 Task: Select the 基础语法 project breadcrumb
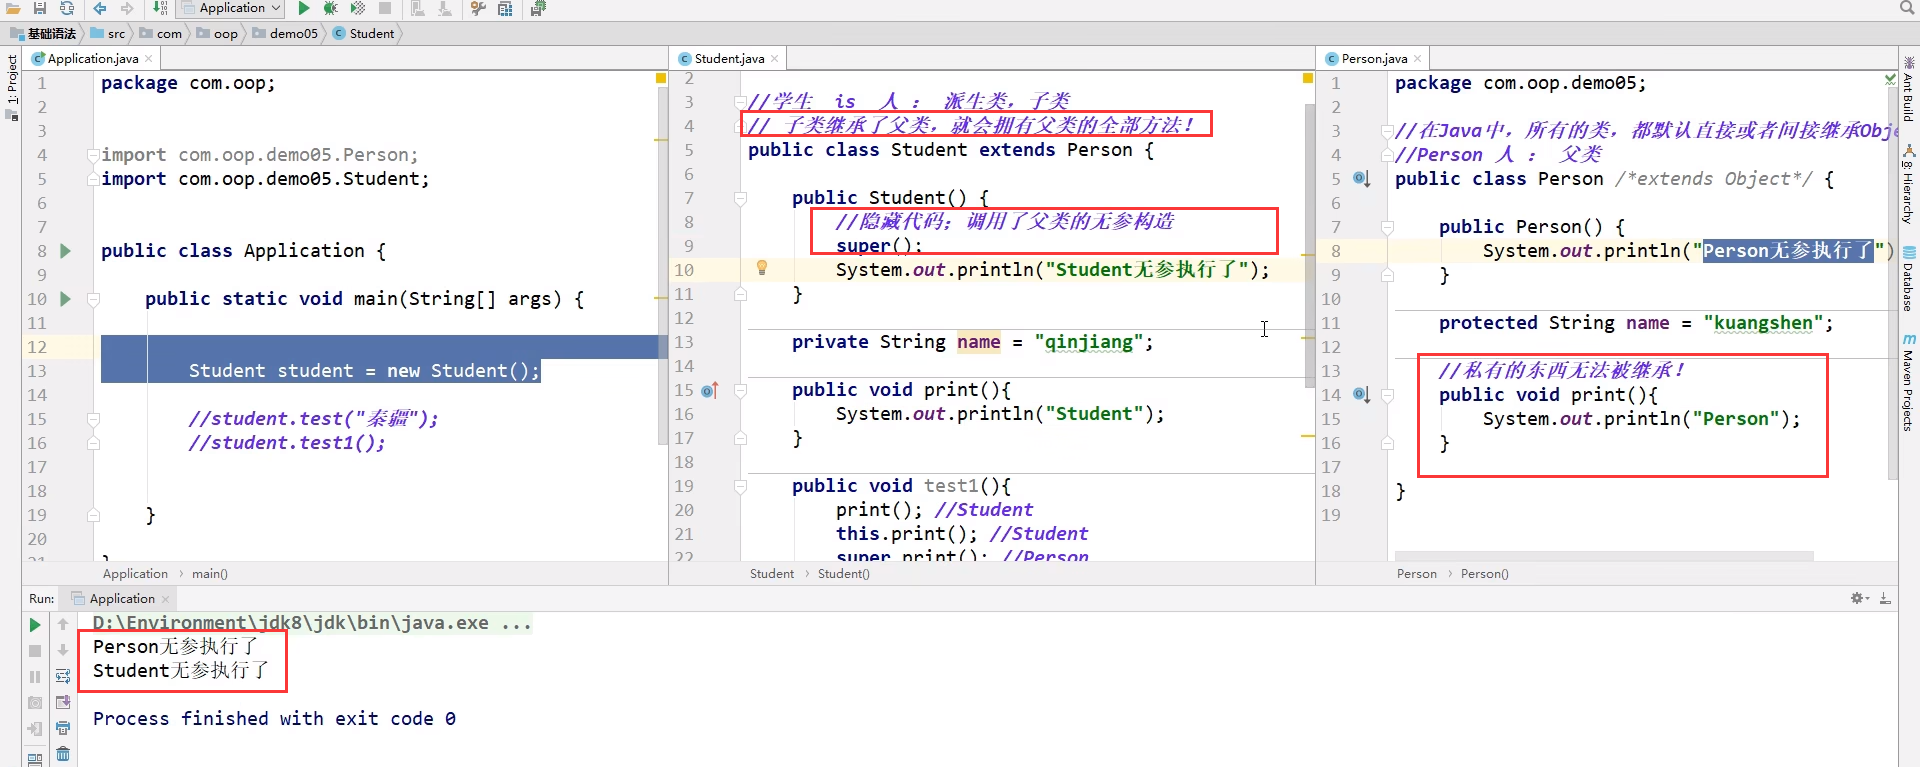click(x=43, y=33)
